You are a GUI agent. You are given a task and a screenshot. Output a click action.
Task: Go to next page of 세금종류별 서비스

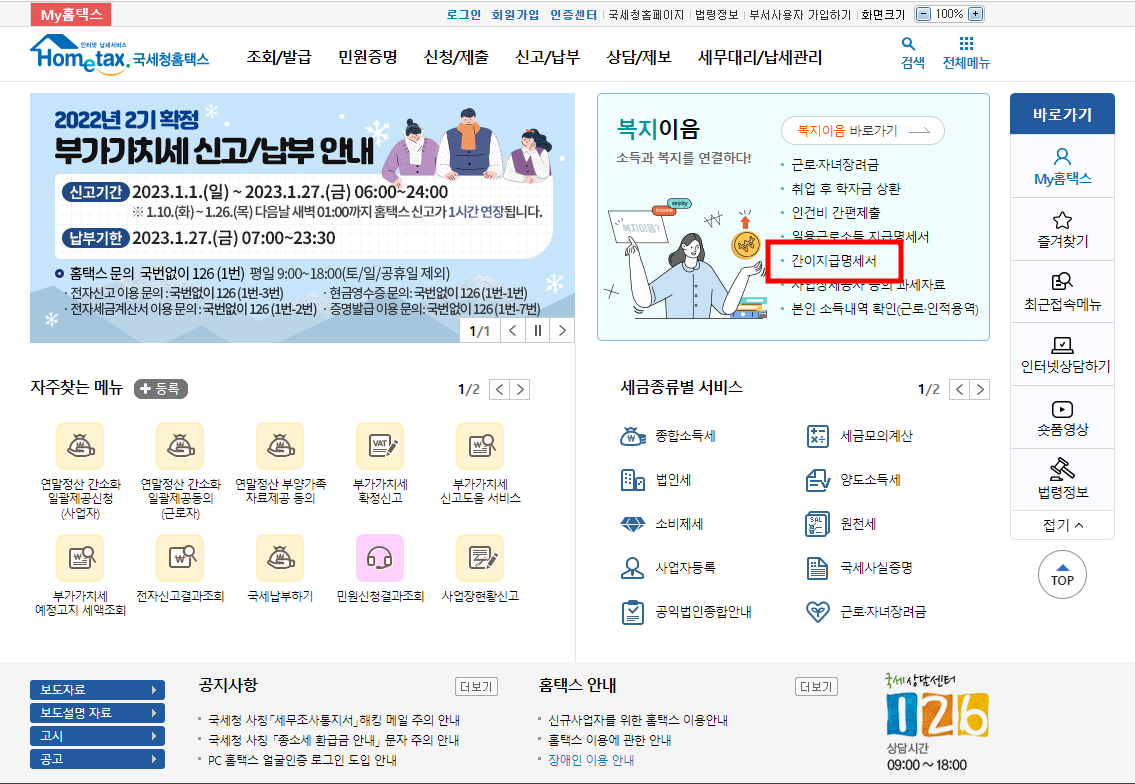pos(980,389)
